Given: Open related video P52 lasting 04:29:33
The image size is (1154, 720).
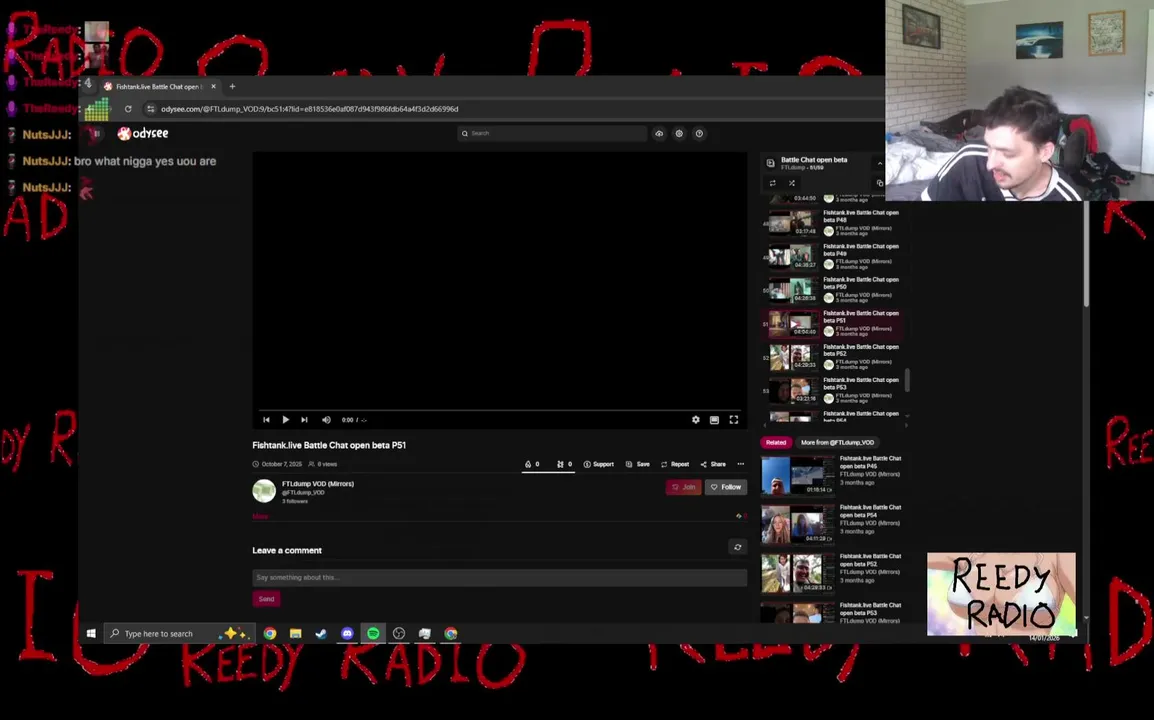Looking at the screenshot, I should pyautogui.click(x=835, y=573).
